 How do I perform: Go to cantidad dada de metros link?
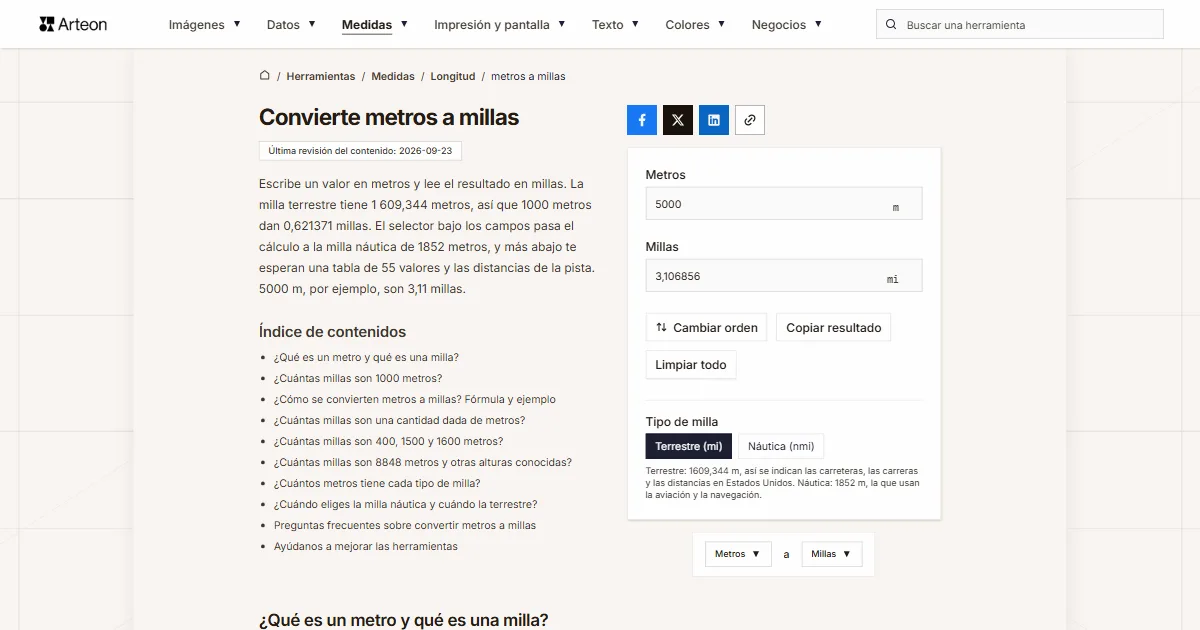click(x=399, y=420)
